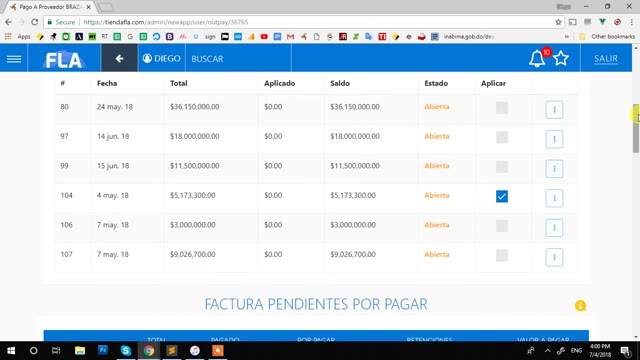The image size is (640, 360).
Task: Click the back arrow in header
Action: [x=119, y=59]
